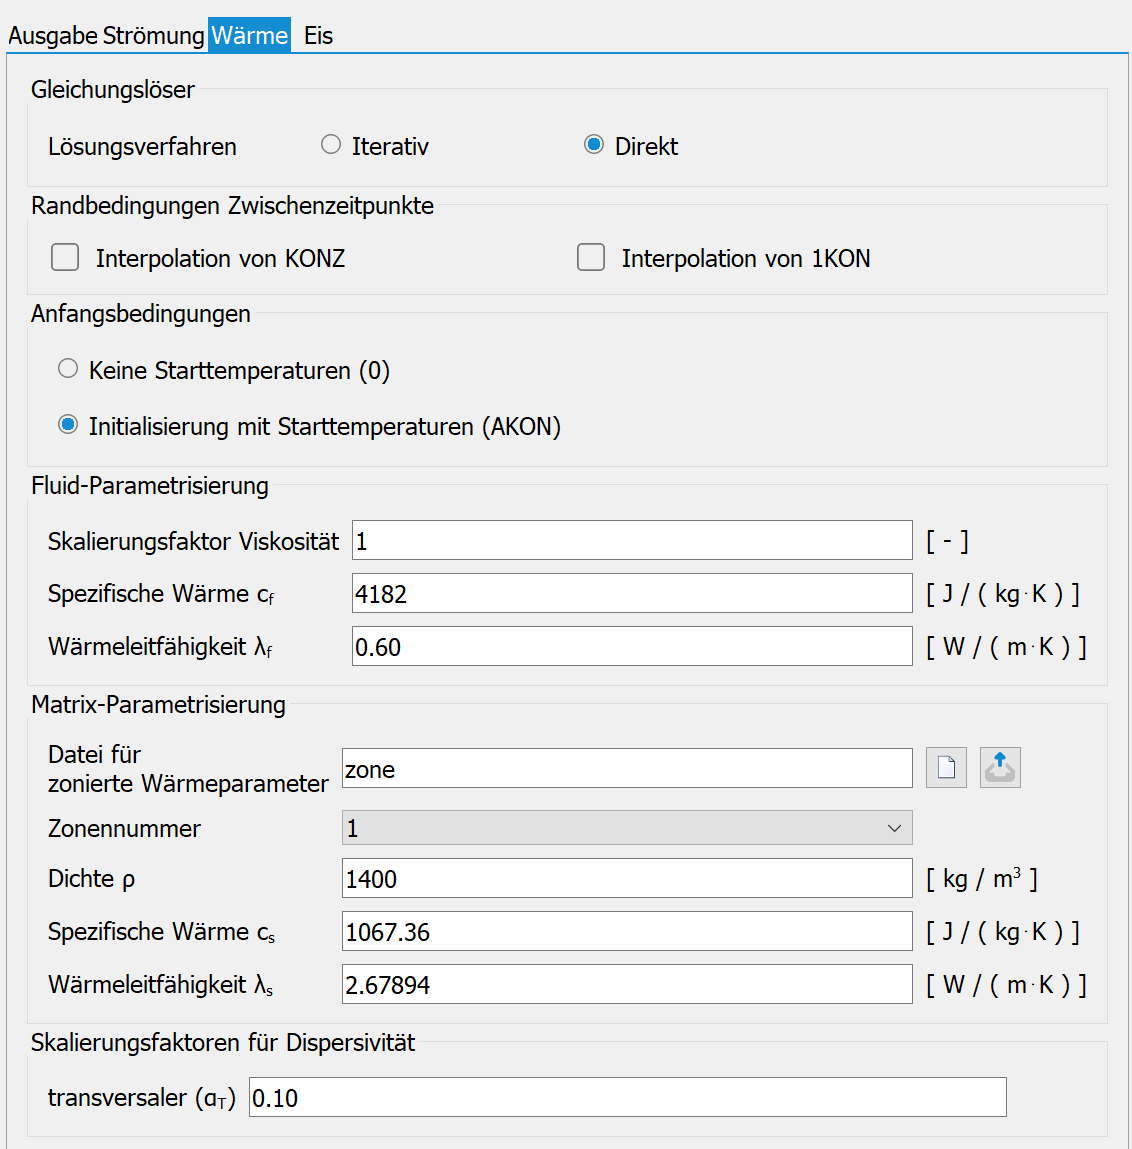Screen dimensions: 1132x1149
Task: Click the Spezifische Wärme cf field with 4182
Action: pyautogui.click(x=632, y=593)
